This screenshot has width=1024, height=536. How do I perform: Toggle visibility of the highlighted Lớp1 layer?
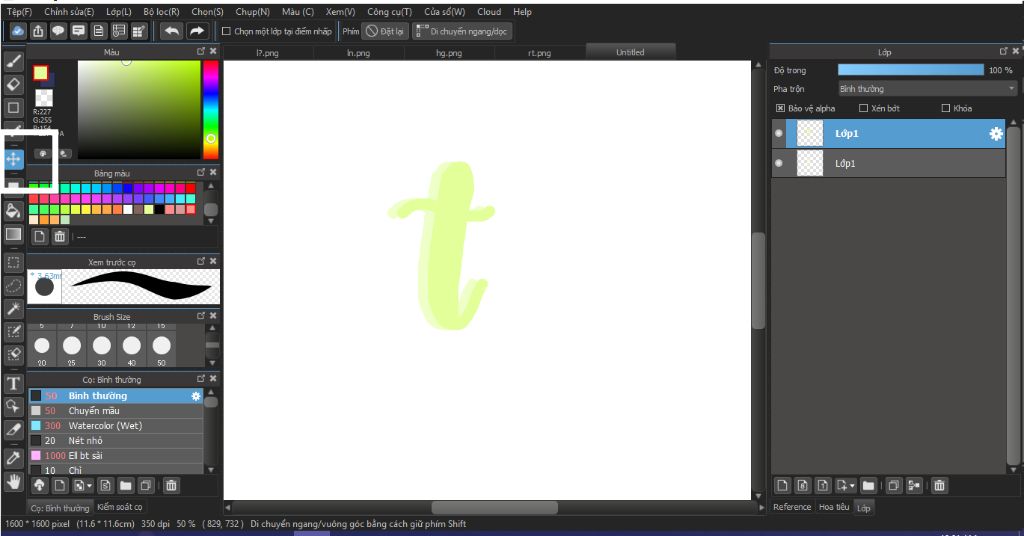tap(778, 133)
